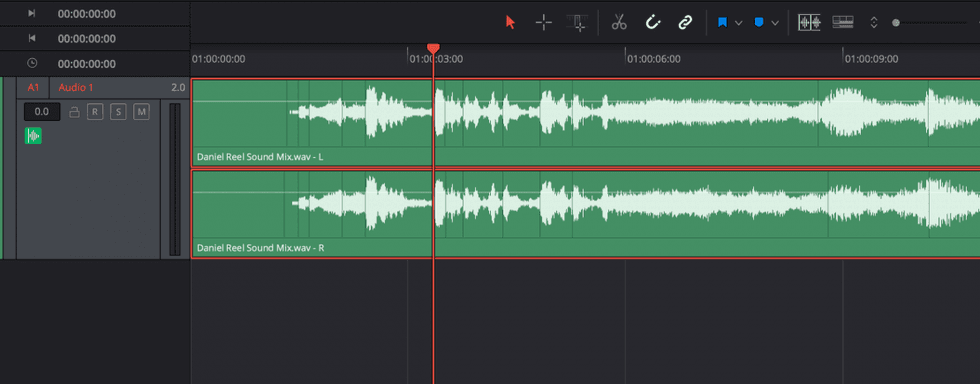The width and height of the screenshot is (980, 384).
Task: Open the Marker color dropdown arrow
Action: pos(775,23)
